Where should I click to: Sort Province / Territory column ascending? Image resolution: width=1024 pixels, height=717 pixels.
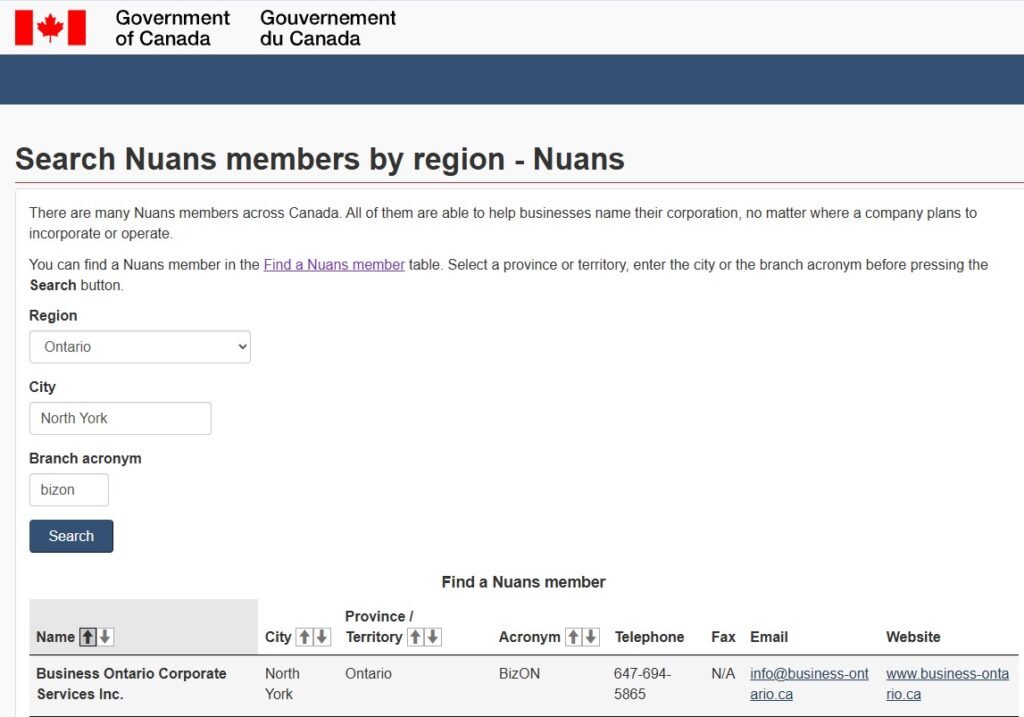pos(415,637)
